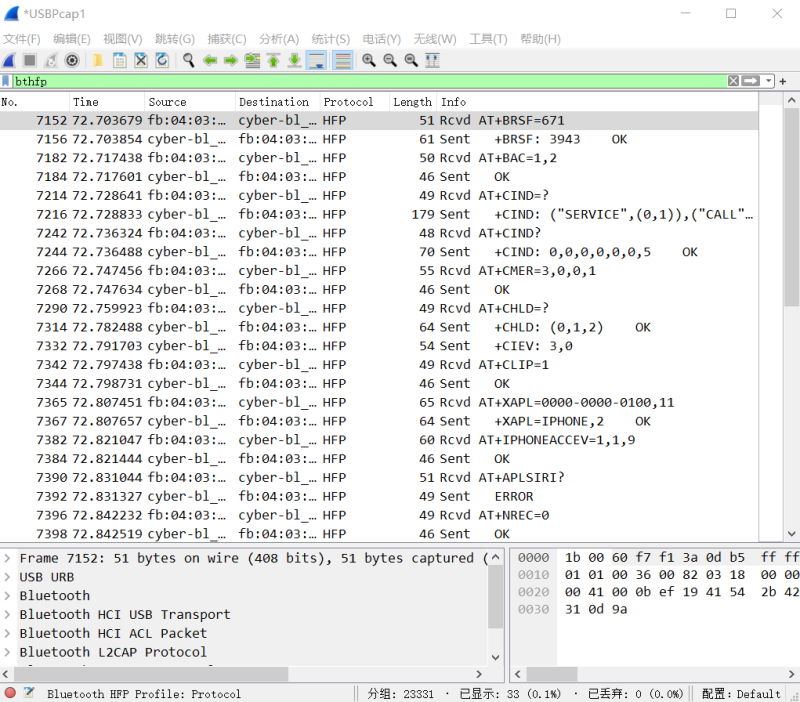The height and width of the screenshot is (702, 800).
Task: Open the display filter history dropdown
Action: coord(768,81)
